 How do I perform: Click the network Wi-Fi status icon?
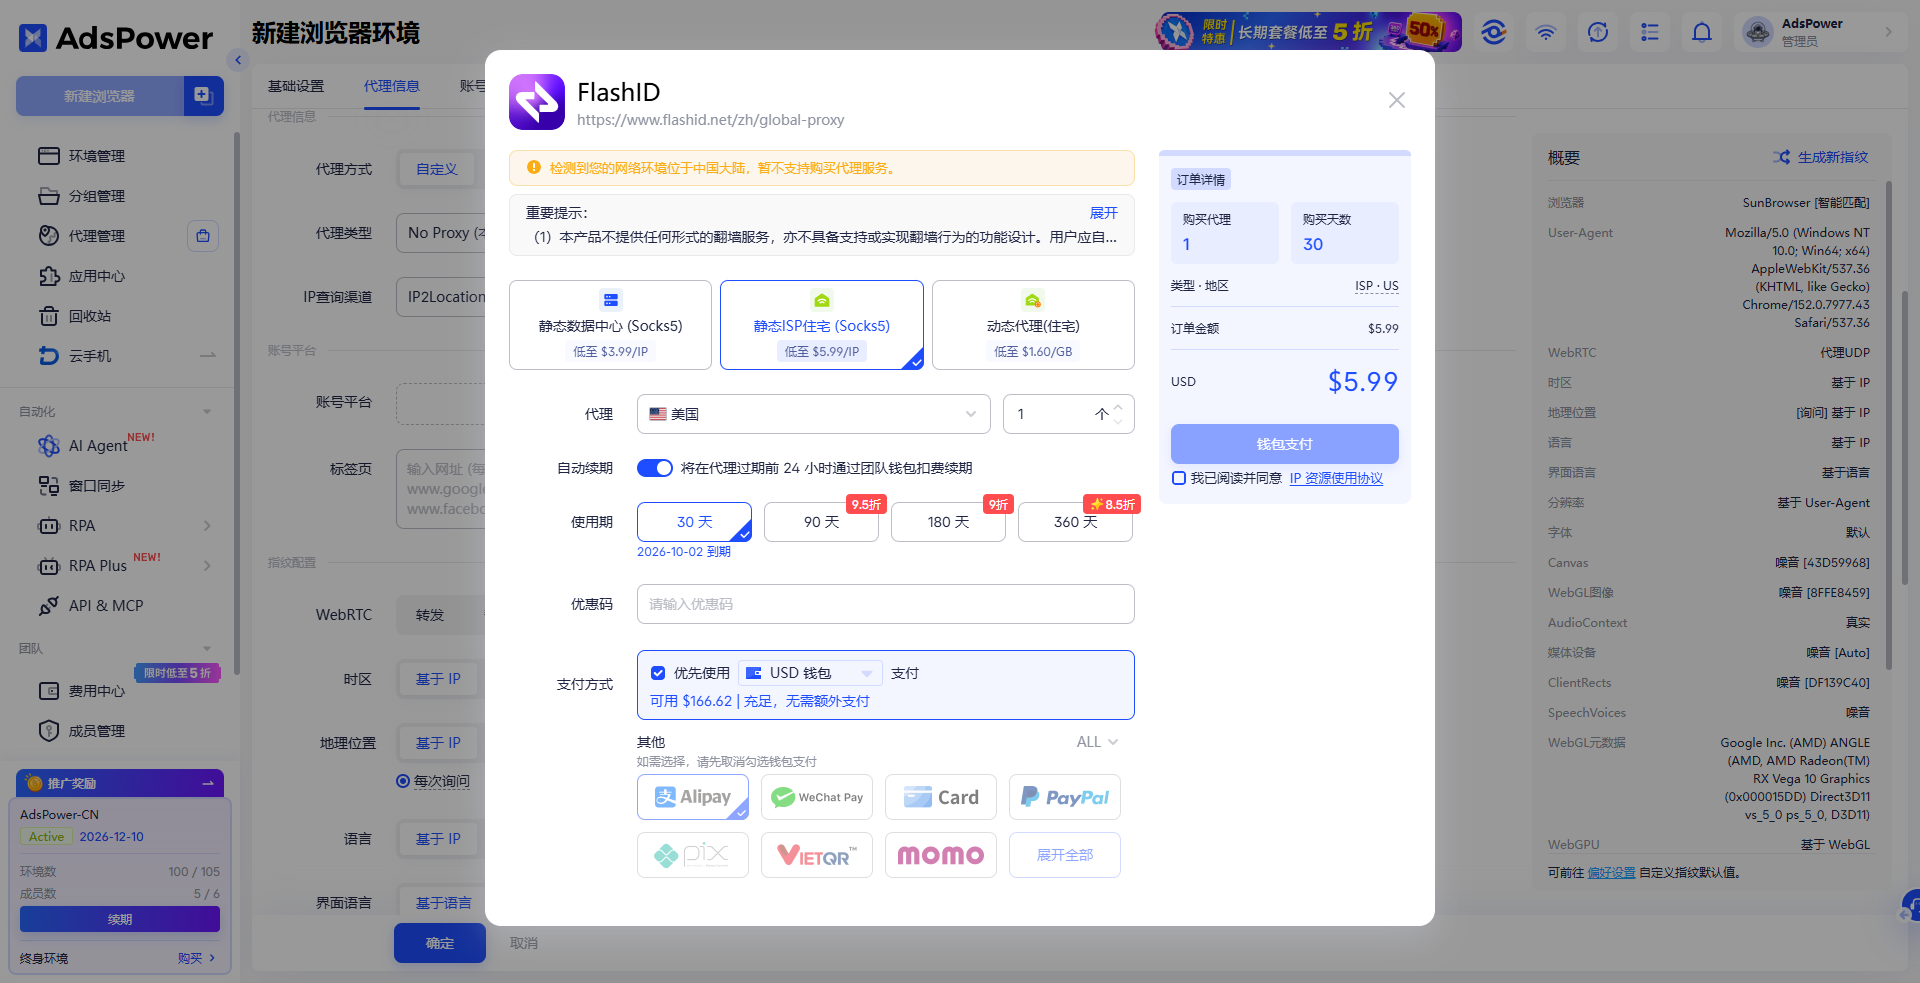click(1546, 33)
